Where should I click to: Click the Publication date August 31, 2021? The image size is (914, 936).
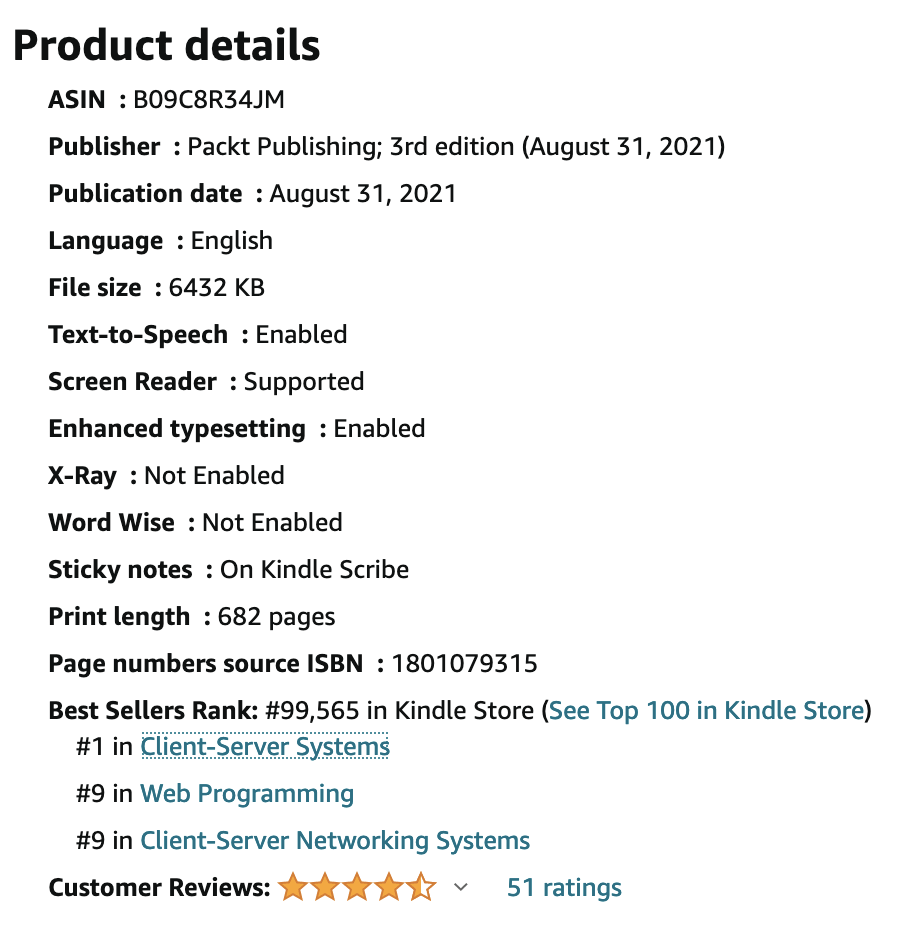coord(253,194)
